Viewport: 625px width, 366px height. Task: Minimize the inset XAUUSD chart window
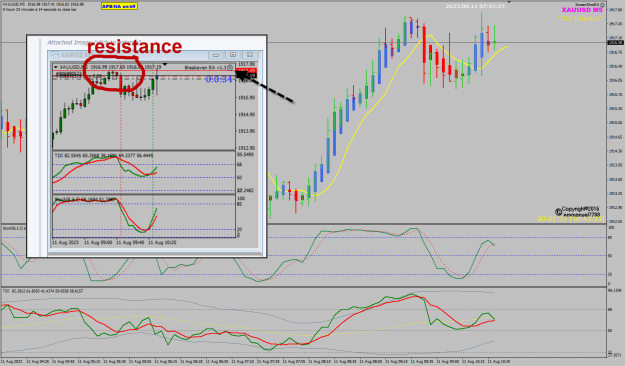216,55
